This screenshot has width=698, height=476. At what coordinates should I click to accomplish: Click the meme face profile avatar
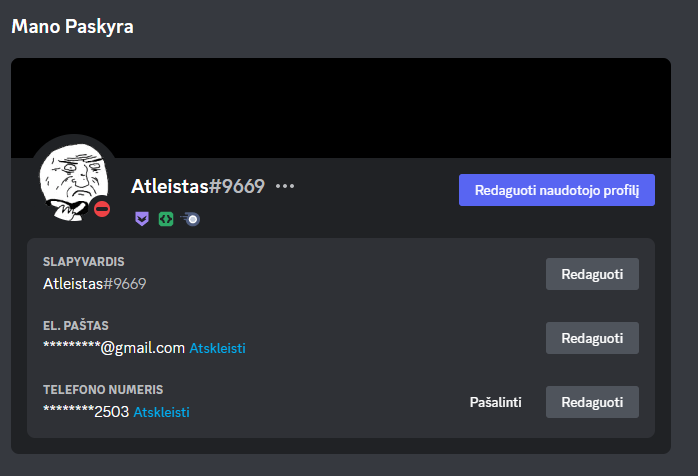(x=74, y=182)
